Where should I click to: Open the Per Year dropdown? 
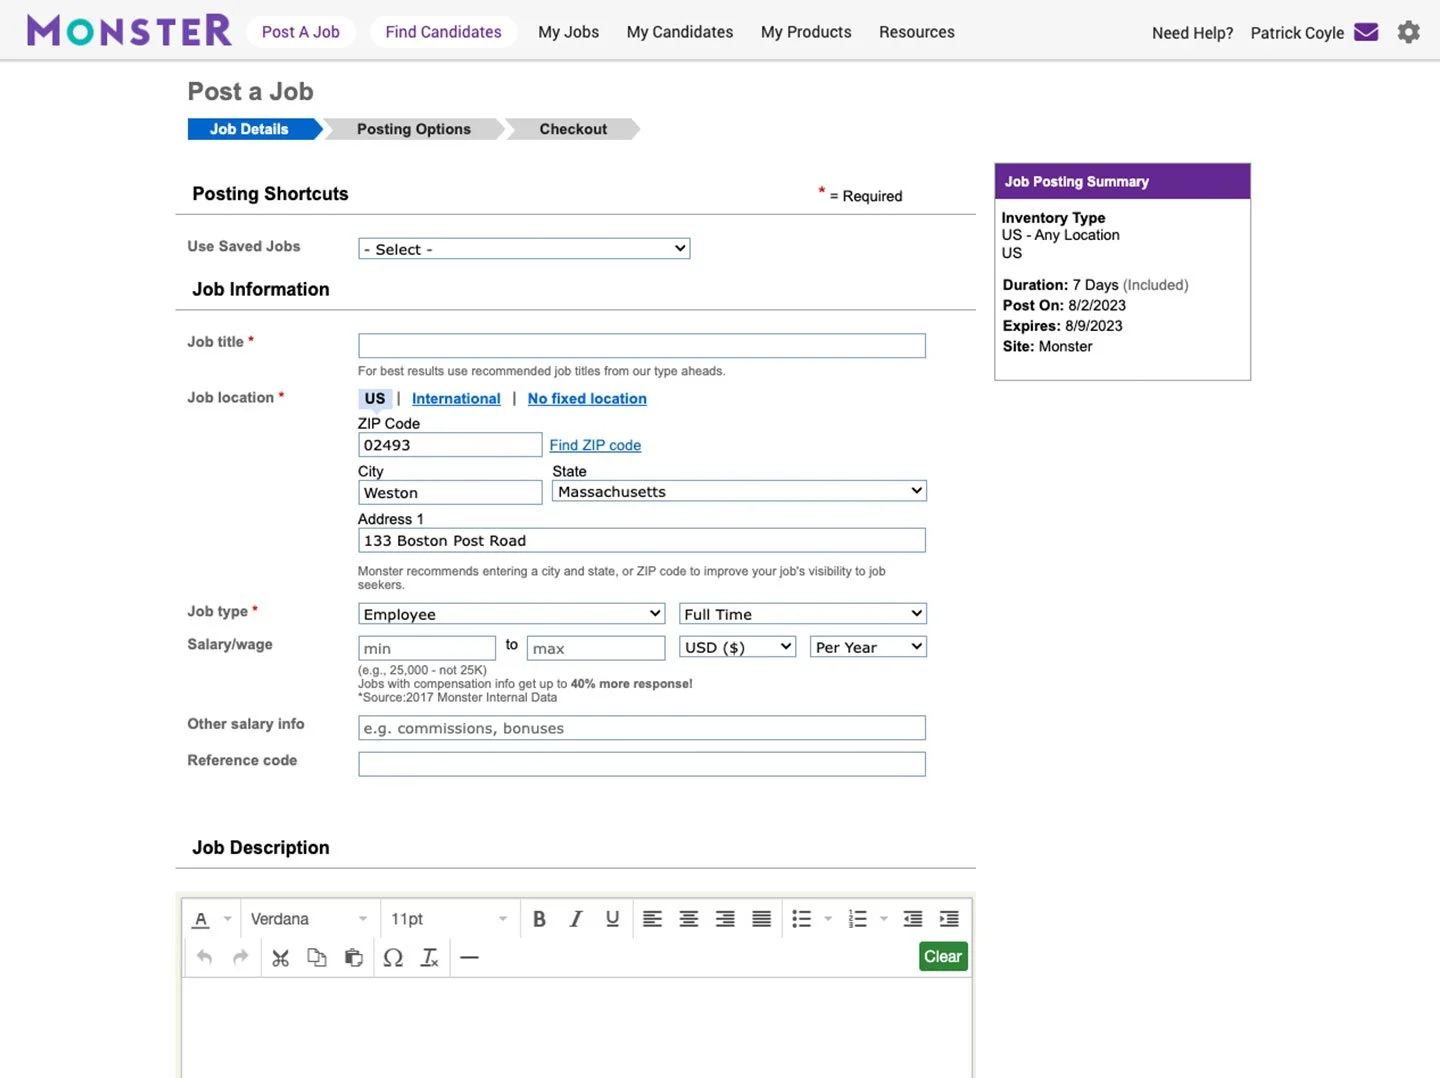868,647
